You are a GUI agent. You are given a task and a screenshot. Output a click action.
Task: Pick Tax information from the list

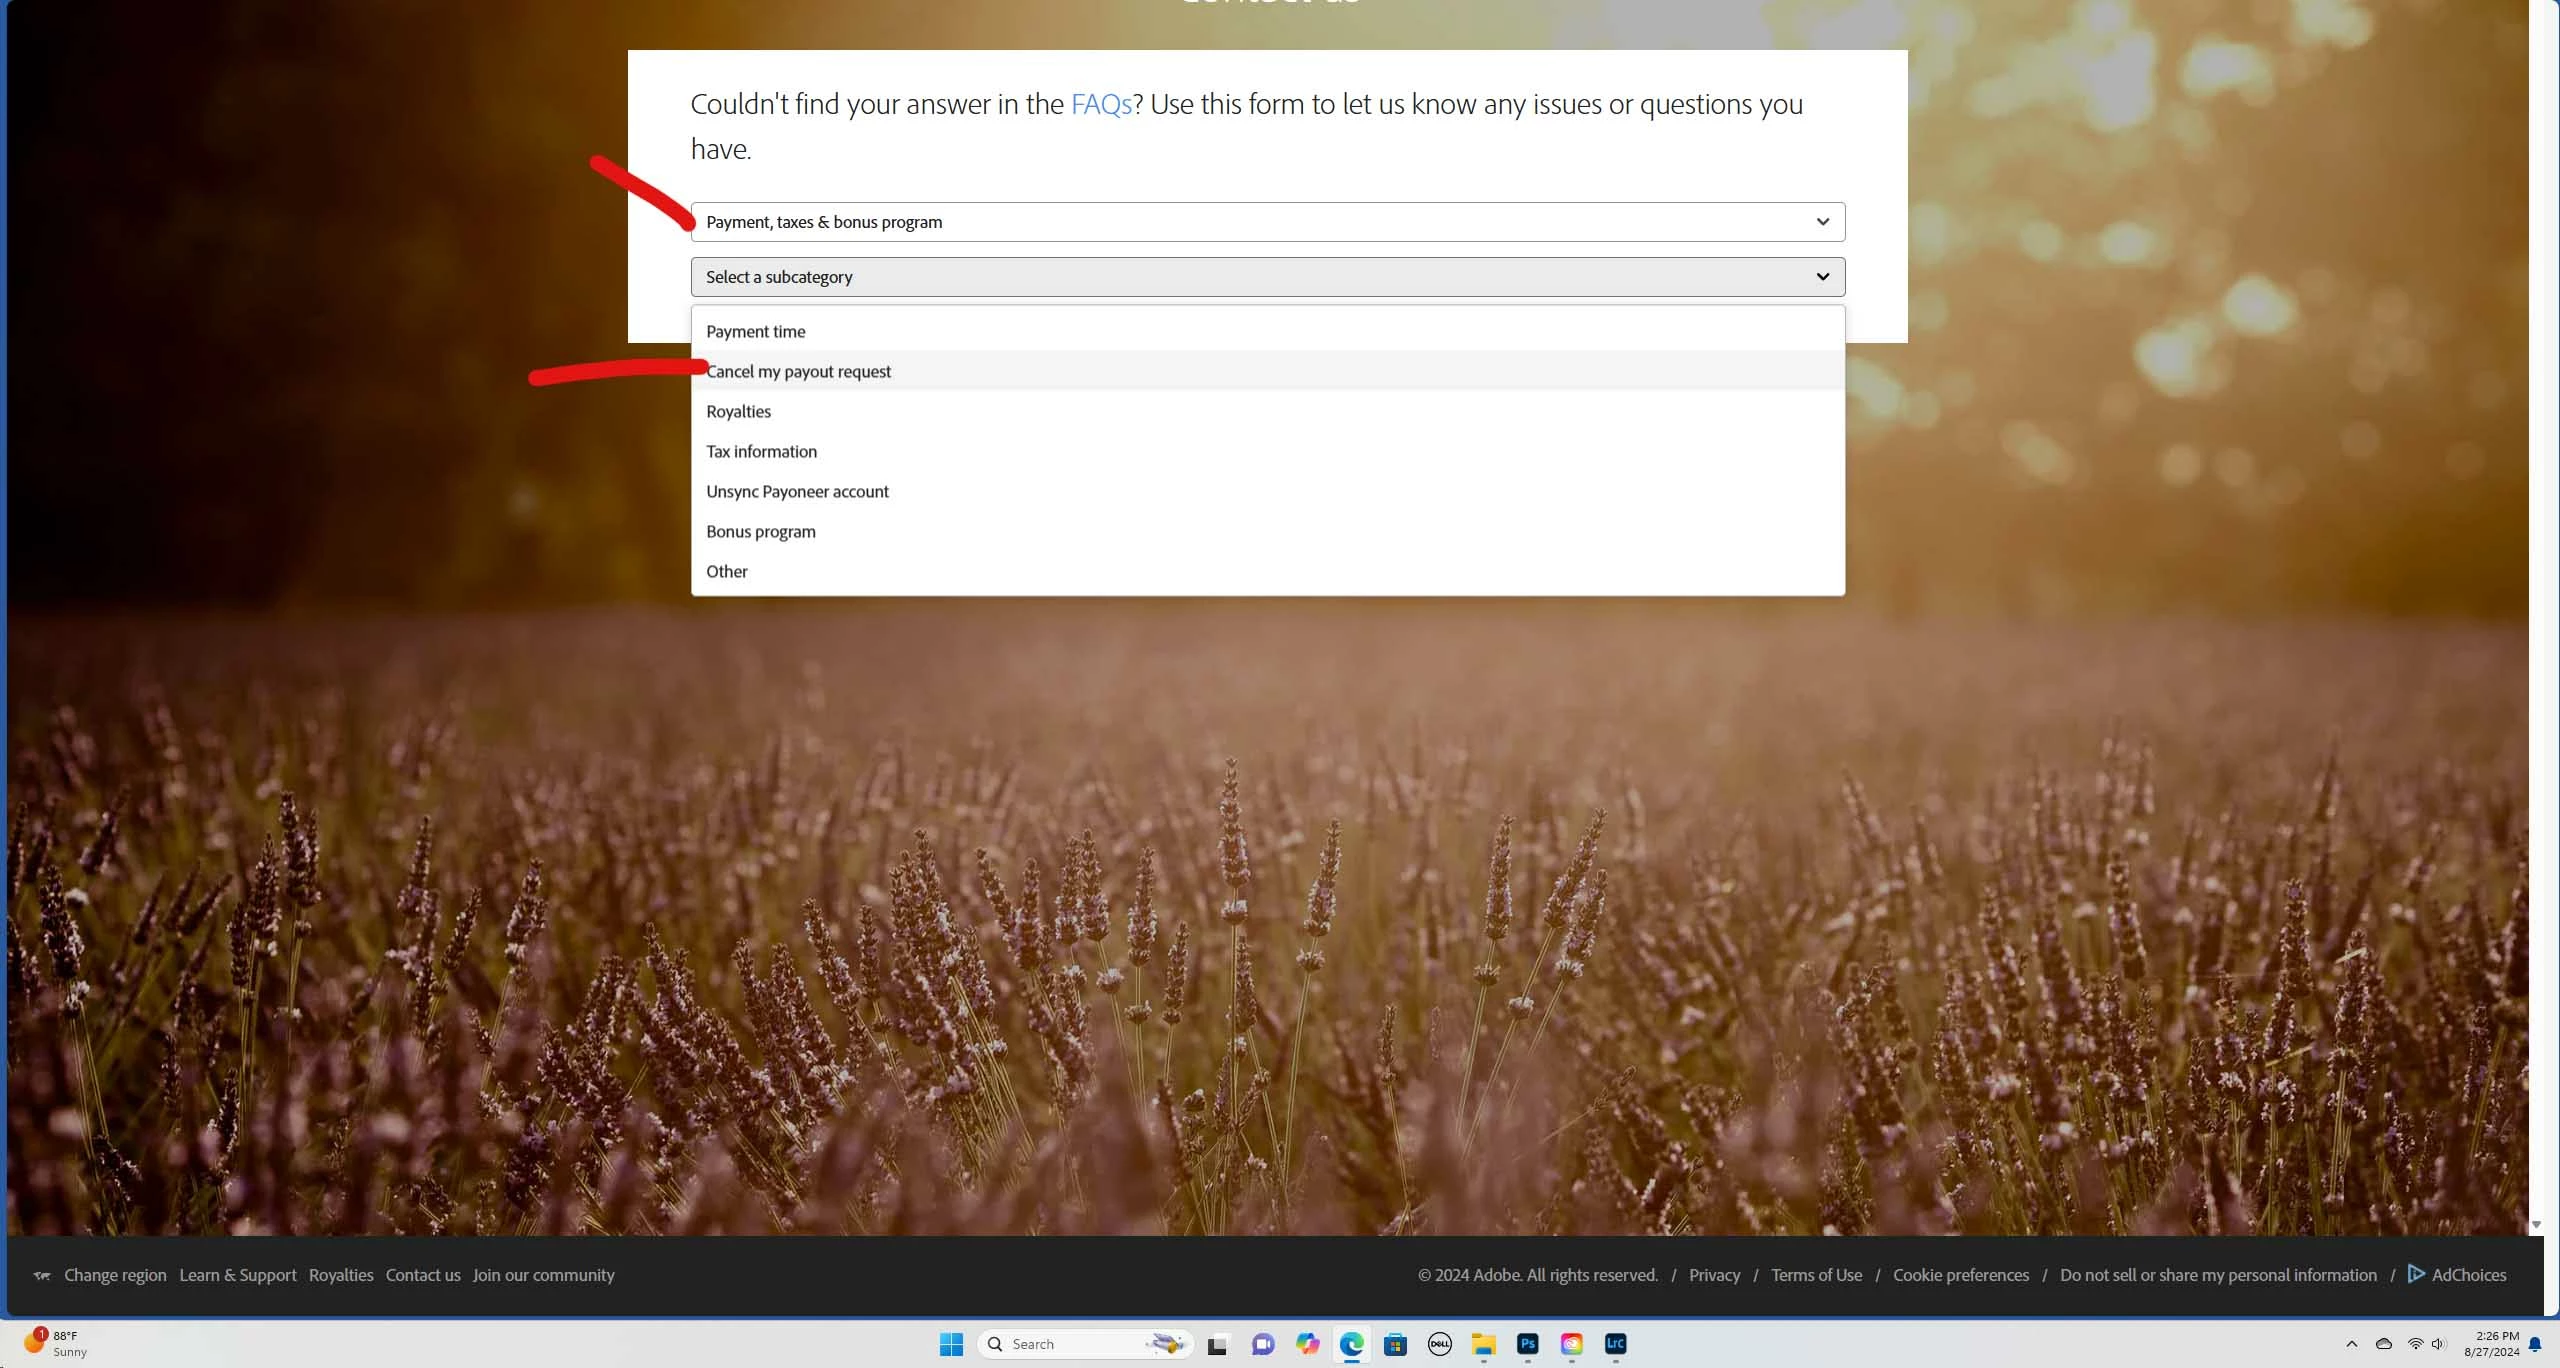[x=761, y=451]
